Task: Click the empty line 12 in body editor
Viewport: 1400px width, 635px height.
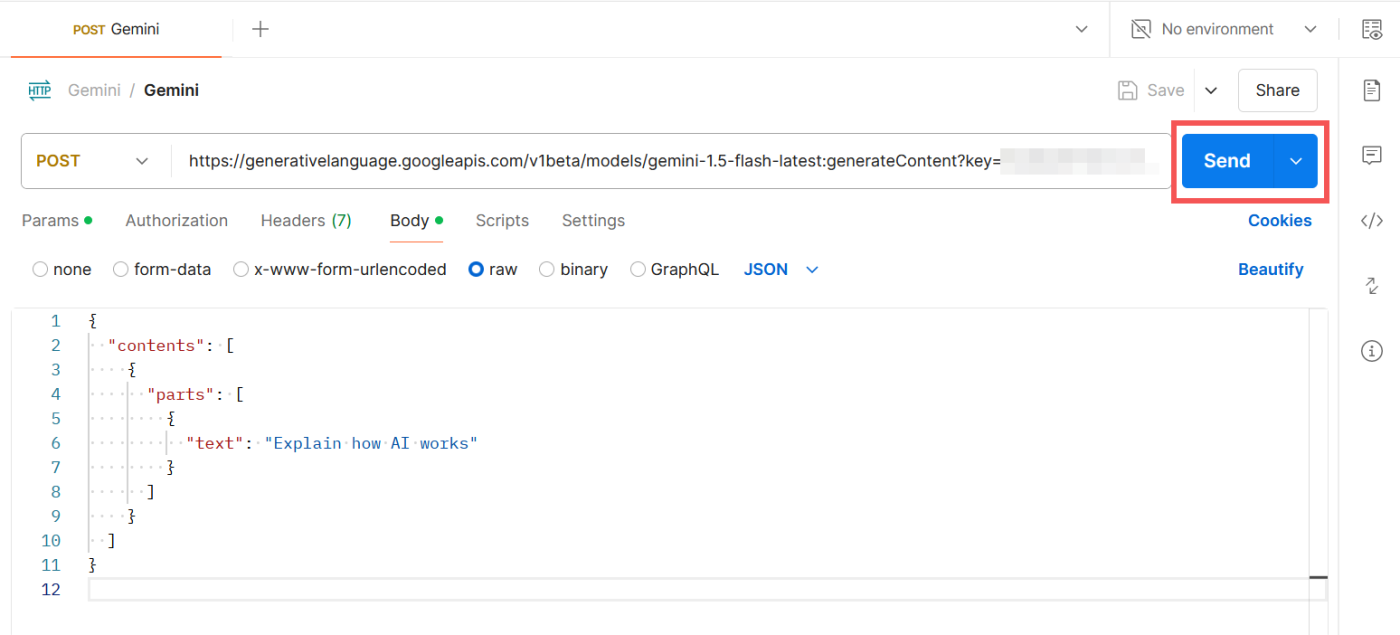Action: 707,590
